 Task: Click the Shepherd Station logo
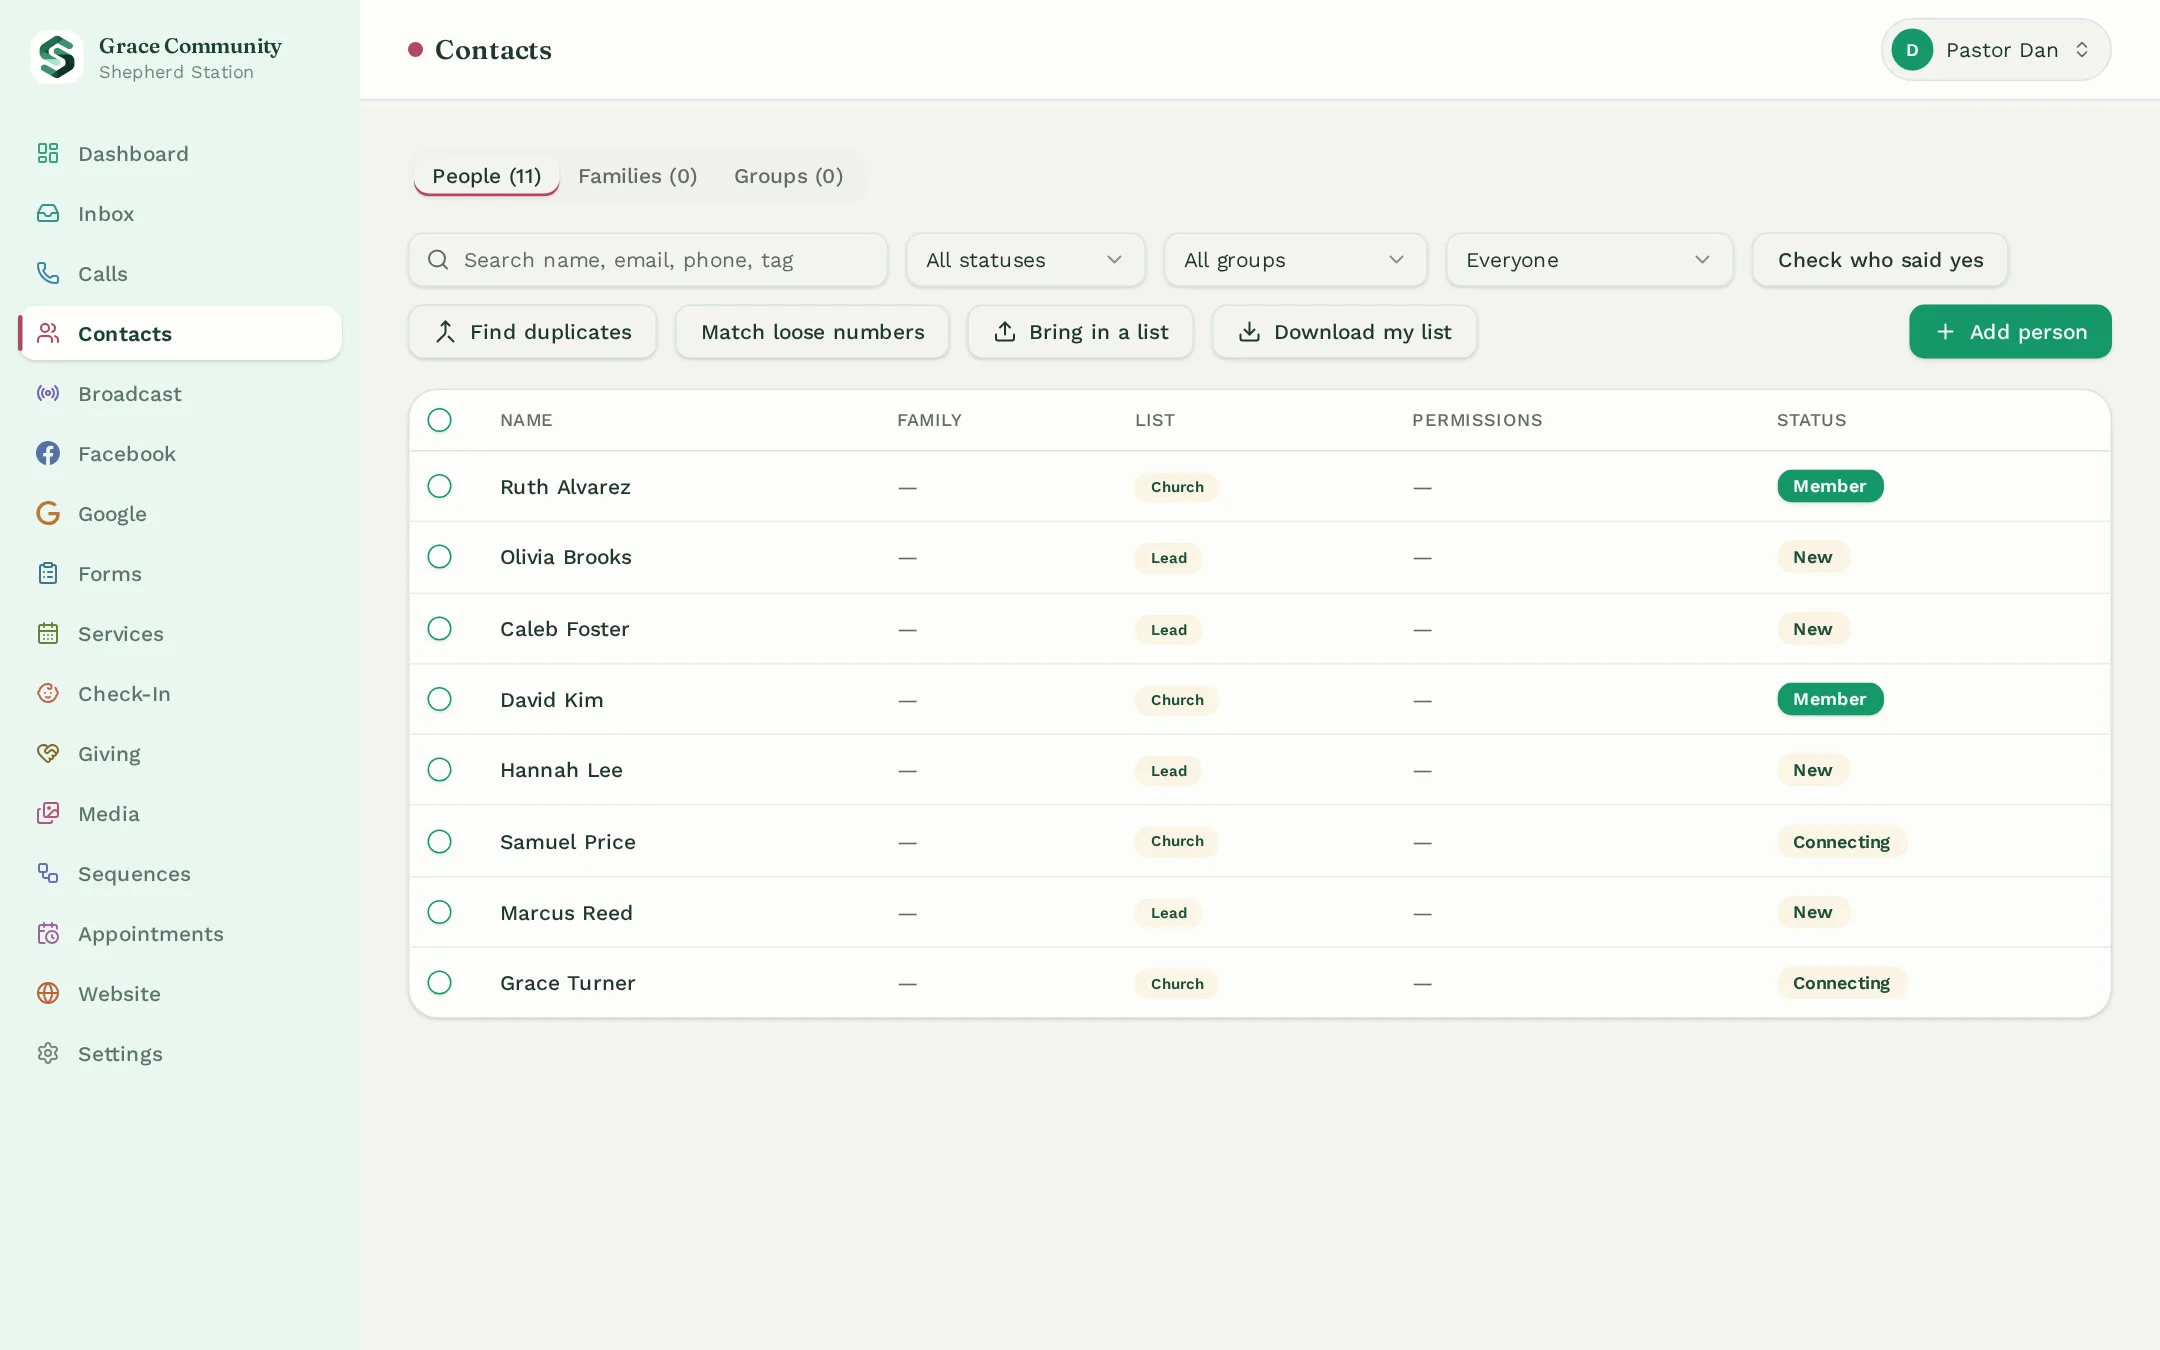[x=57, y=57]
